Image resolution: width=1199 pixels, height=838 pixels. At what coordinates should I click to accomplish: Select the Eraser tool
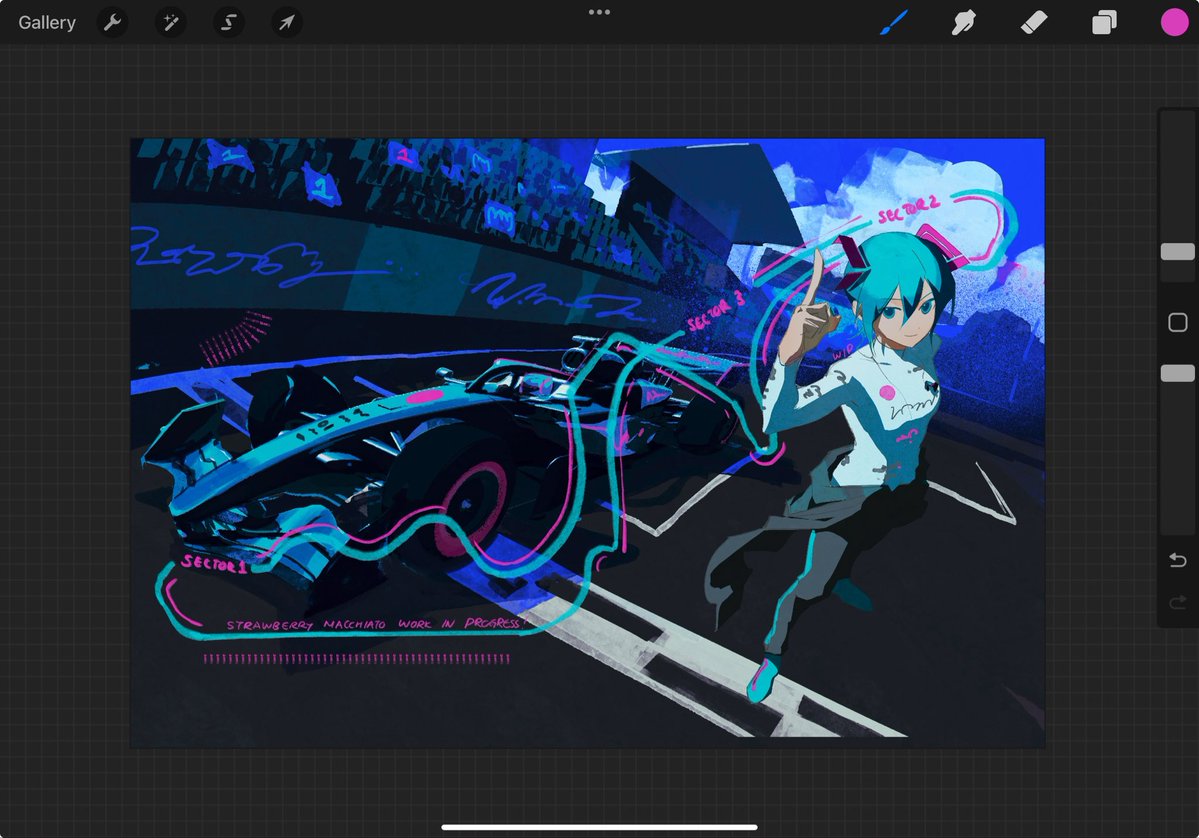coord(1034,23)
